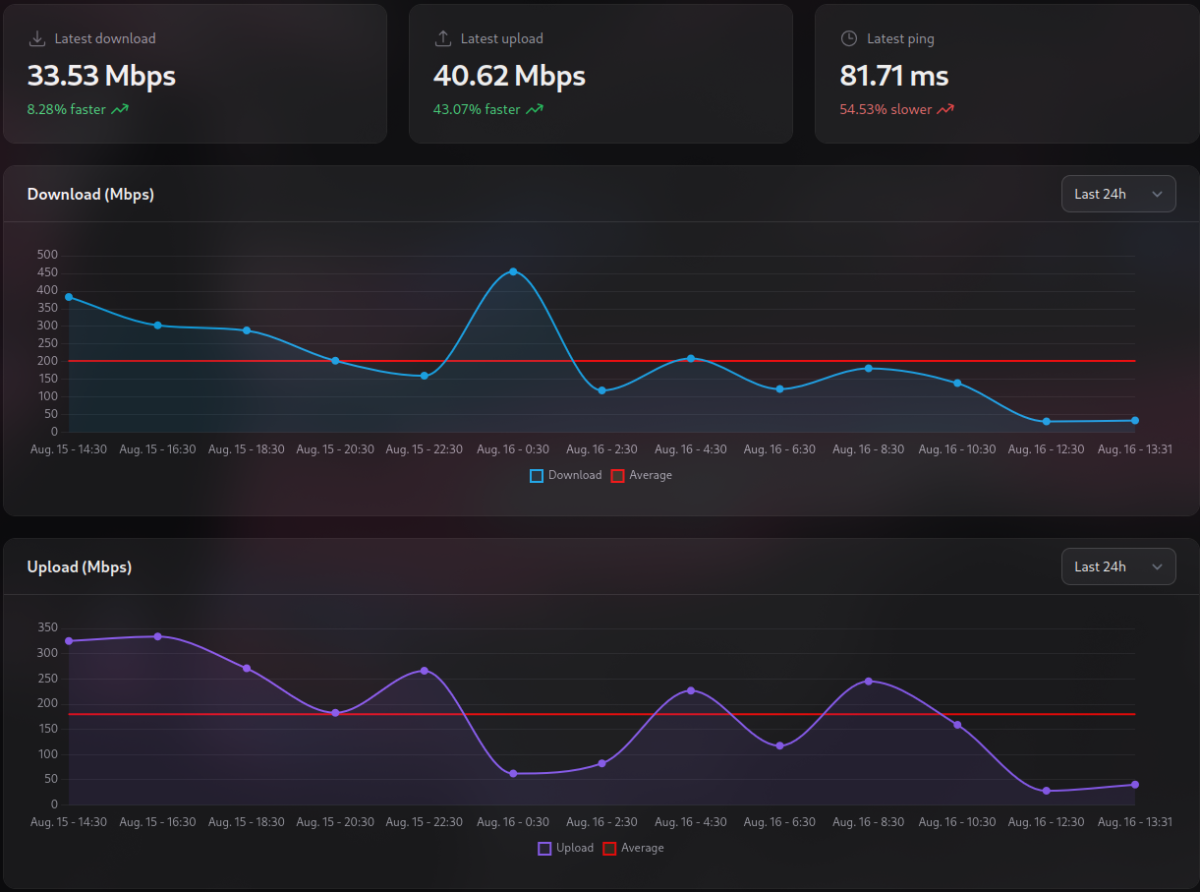The height and width of the screenshot is (892, 1200).
Task: Click the chevron arrow in the Upload range selector
Action: (1157, 567)
